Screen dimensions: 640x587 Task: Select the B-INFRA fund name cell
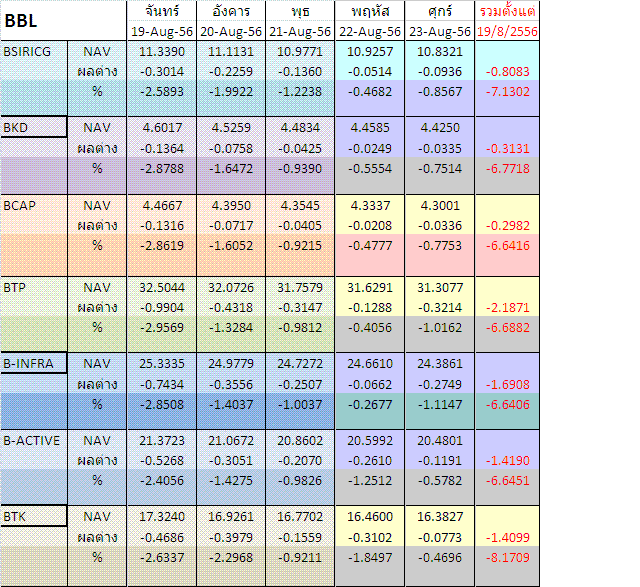pyautogui.click(x=34, y=363)
